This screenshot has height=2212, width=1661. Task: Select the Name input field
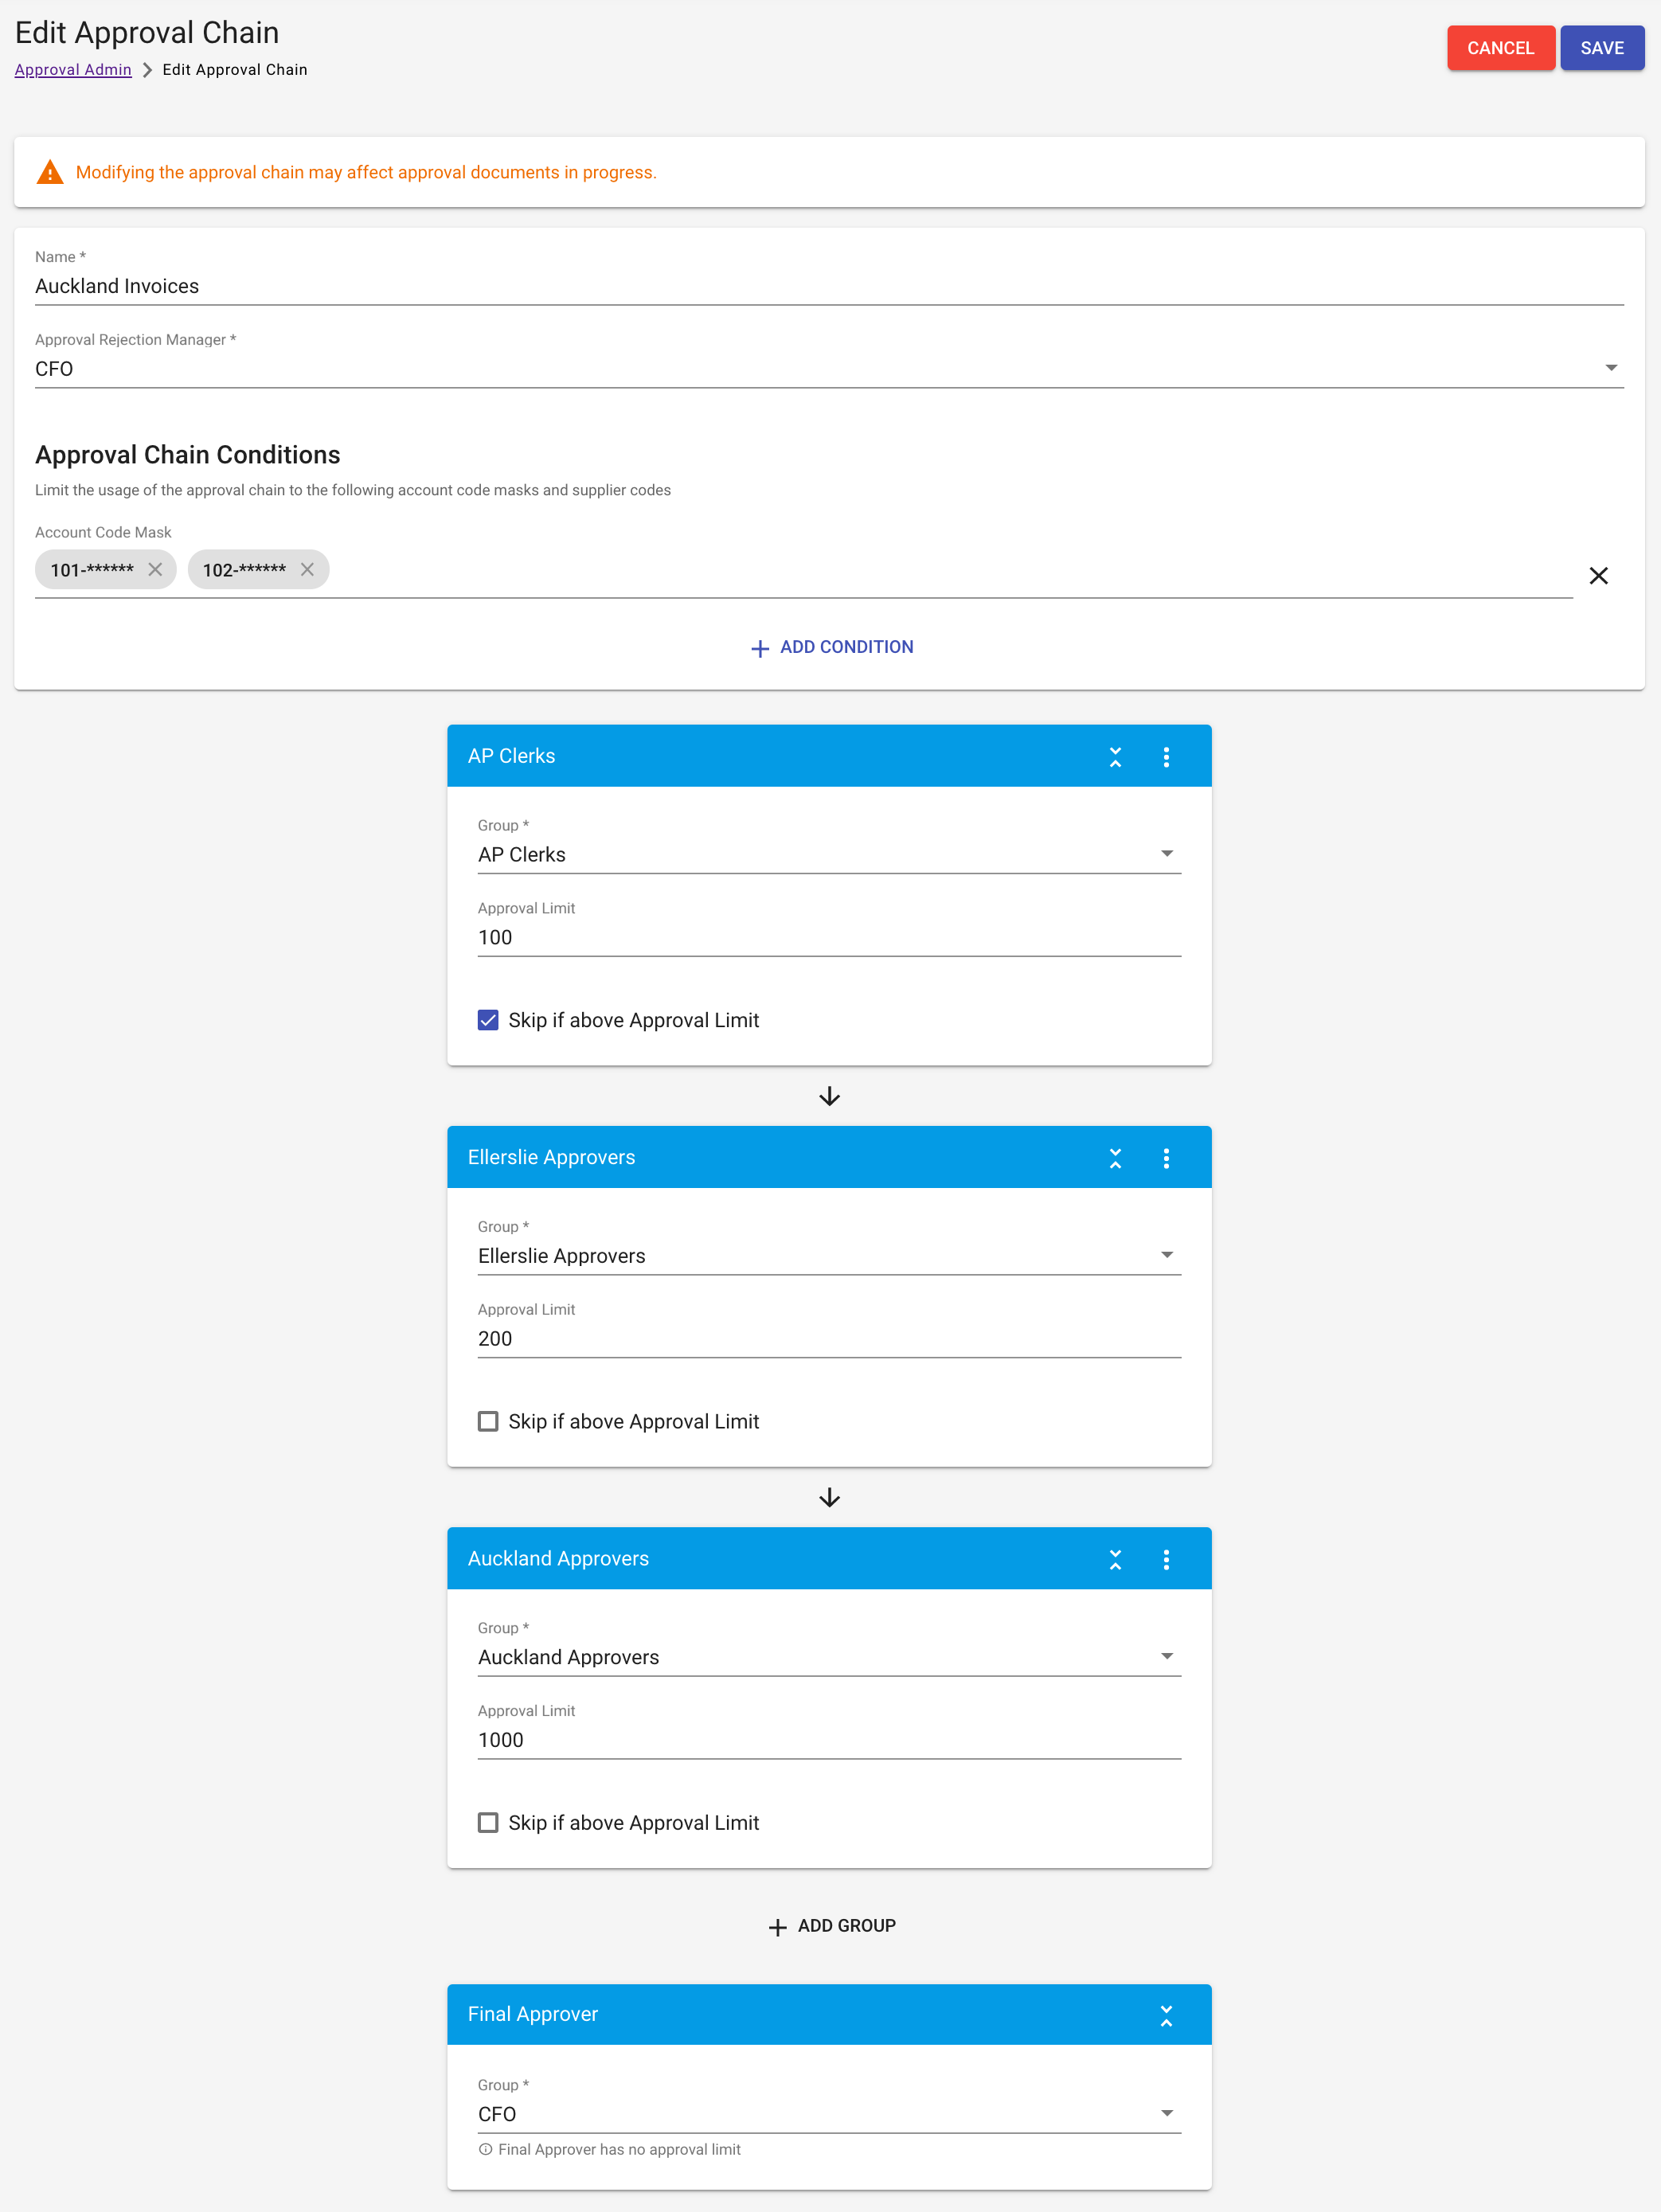coord(830,284)
